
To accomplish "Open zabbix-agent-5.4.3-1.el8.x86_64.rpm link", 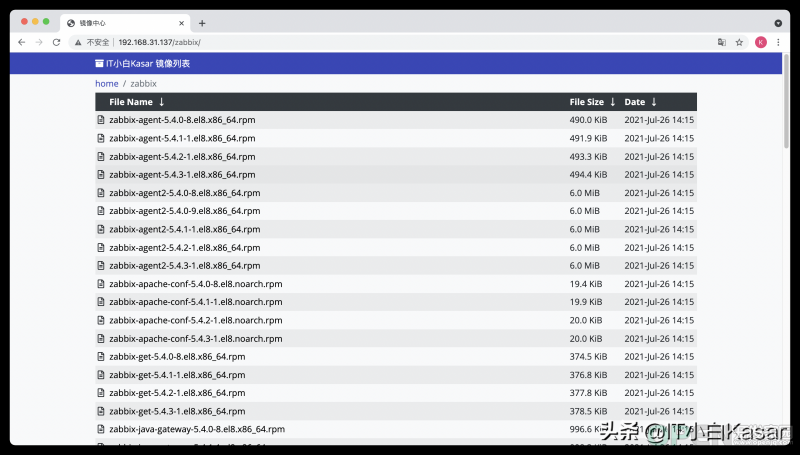I will point(182,174).
